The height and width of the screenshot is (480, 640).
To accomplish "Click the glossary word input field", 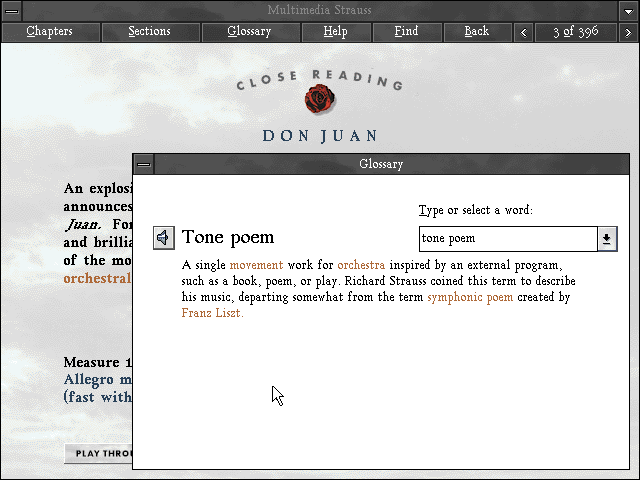I will (x=508, y=239).
